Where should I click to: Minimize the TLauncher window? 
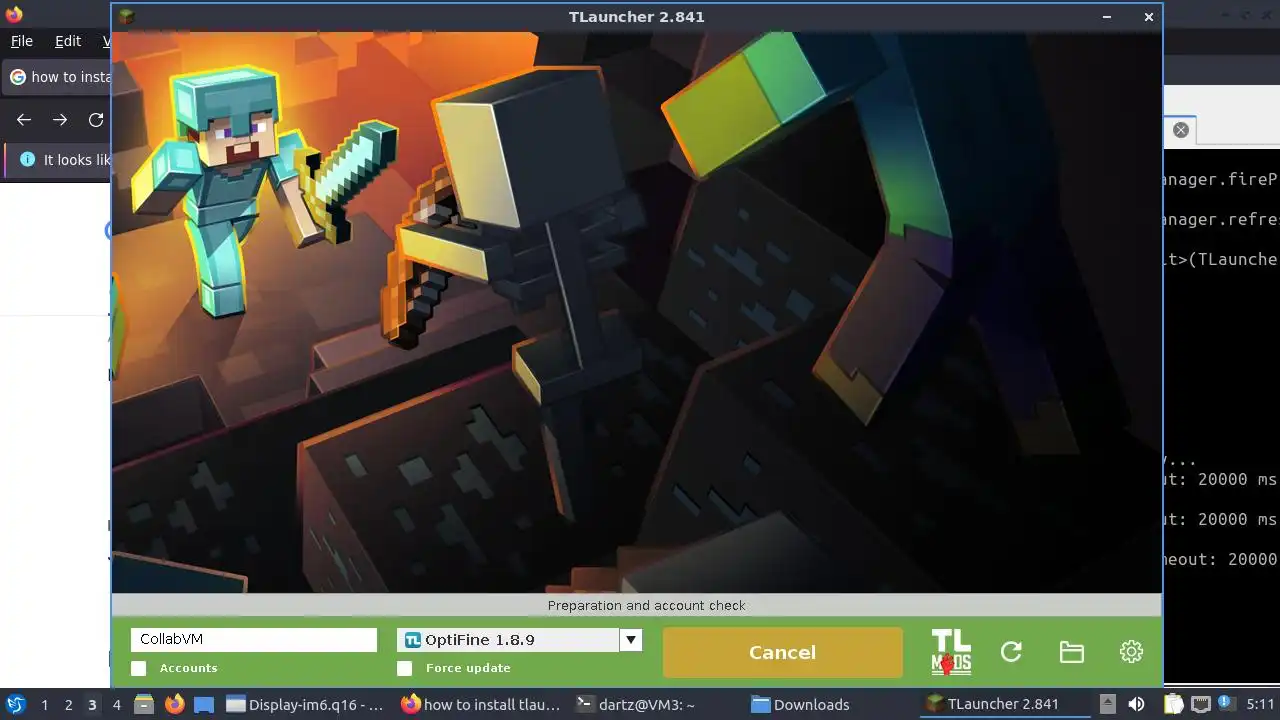[1107, 17]
